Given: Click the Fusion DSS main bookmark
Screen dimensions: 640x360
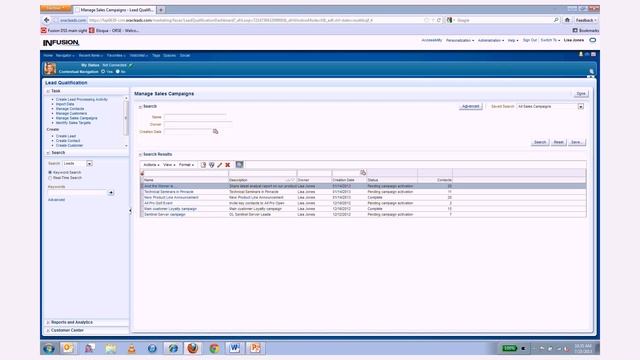Looking at the screenshot, I should pos(64,31).
